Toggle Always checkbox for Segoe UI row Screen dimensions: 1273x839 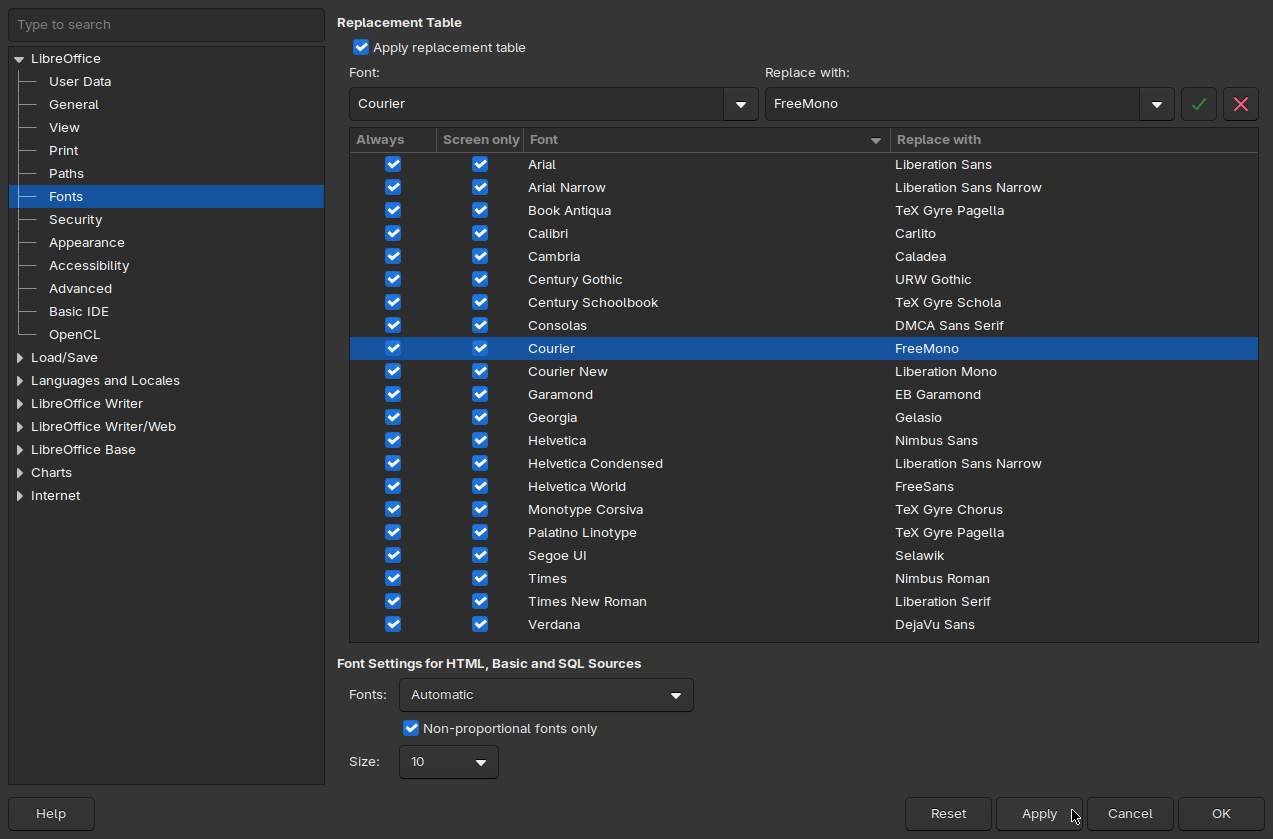pos(393,555)
